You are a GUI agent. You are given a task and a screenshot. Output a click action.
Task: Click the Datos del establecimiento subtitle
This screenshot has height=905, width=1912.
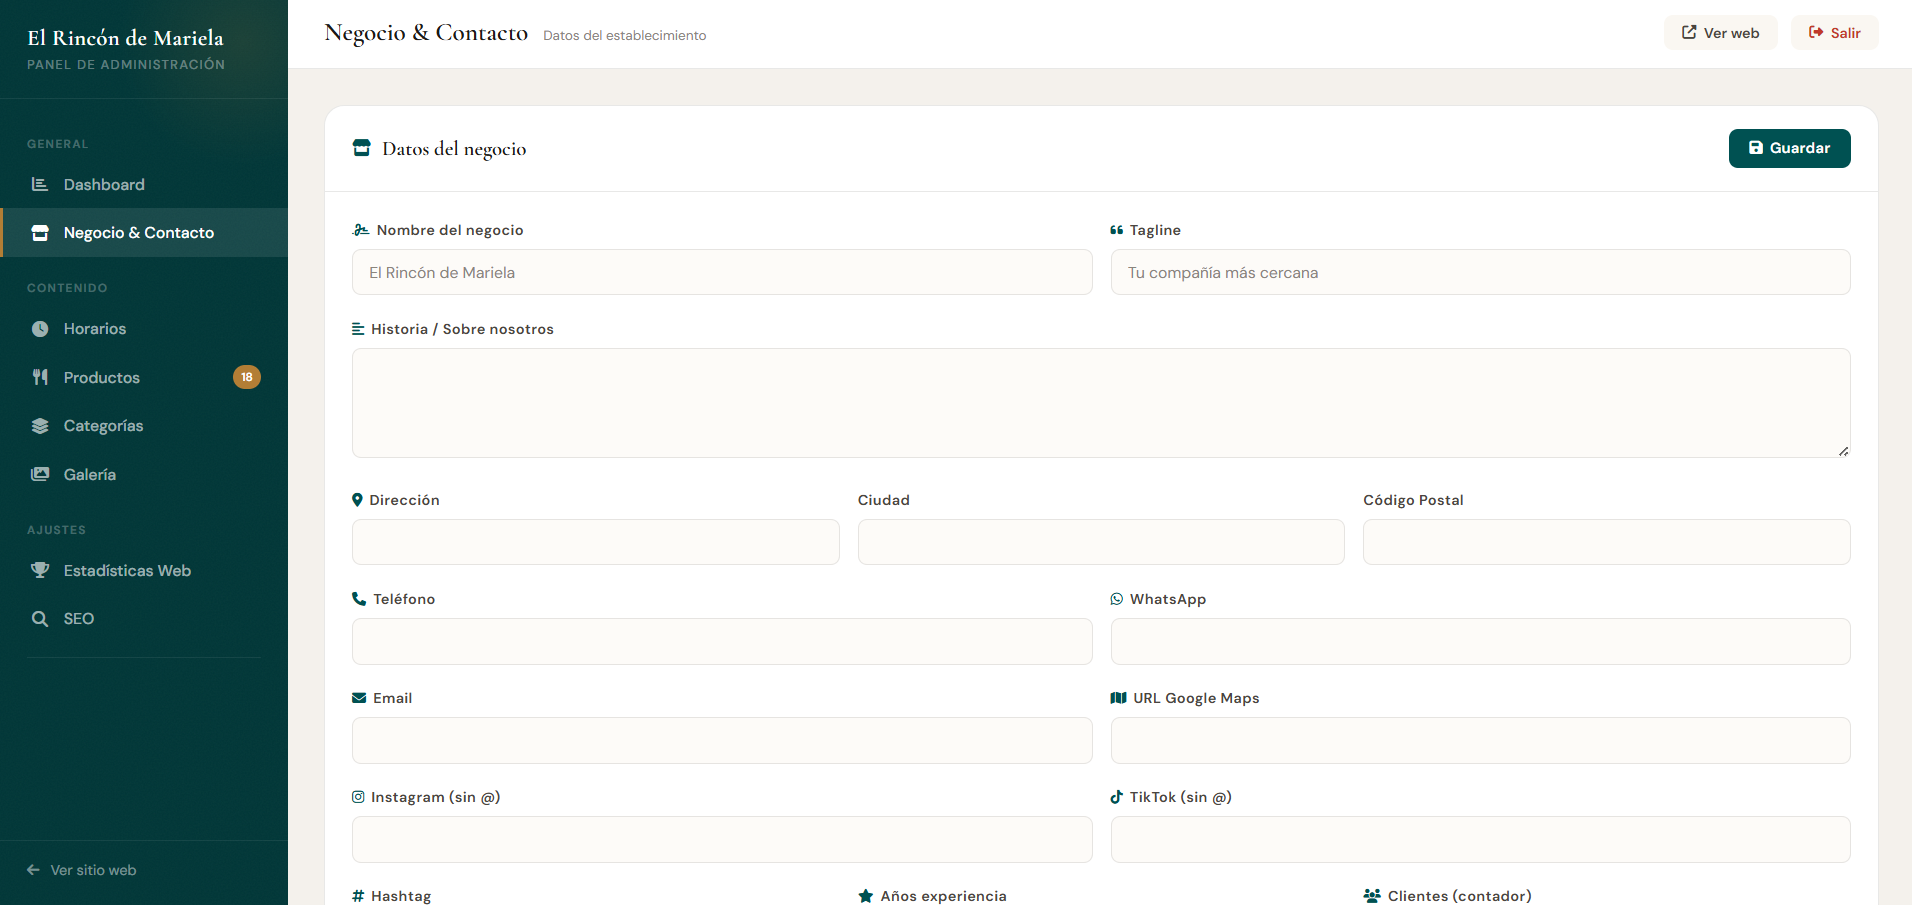625,35
